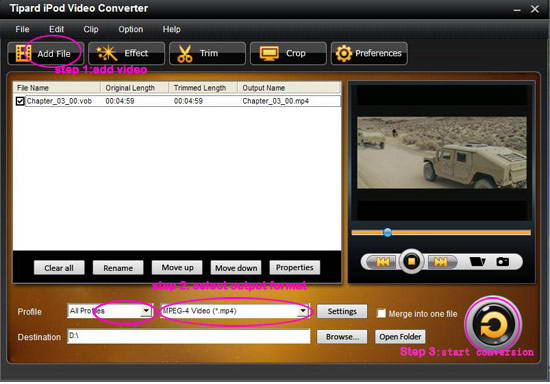
Task: Click the output name Chapter_03_00.mp4
Action: 276,101
